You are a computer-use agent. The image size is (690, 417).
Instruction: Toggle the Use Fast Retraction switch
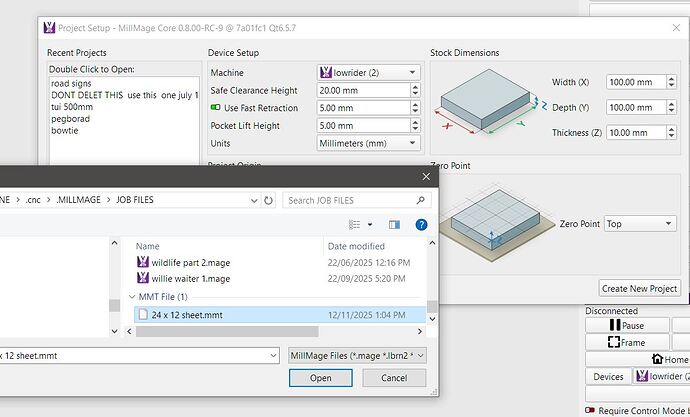point(216,108)
